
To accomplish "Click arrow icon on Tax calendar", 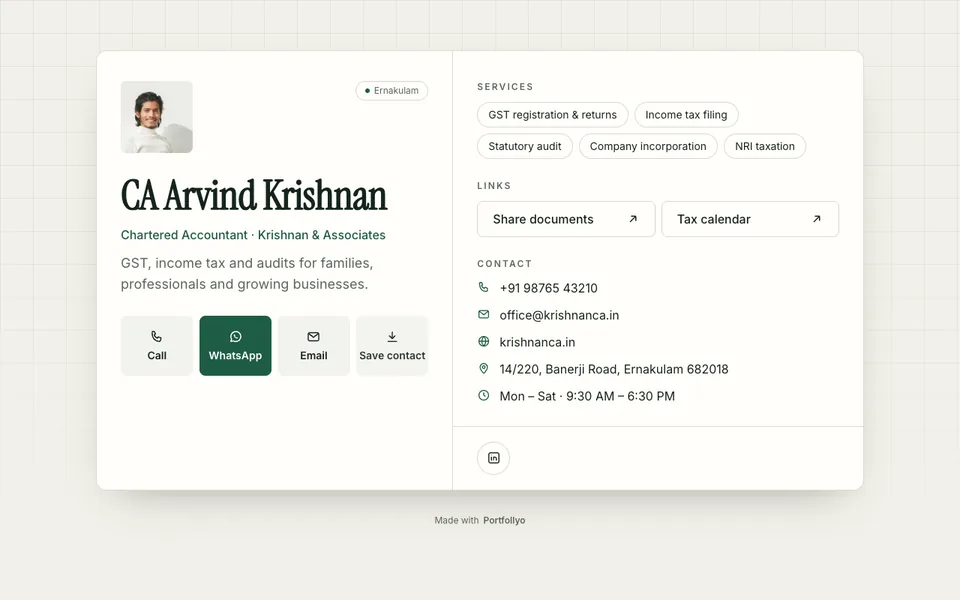I will point(817,219).
